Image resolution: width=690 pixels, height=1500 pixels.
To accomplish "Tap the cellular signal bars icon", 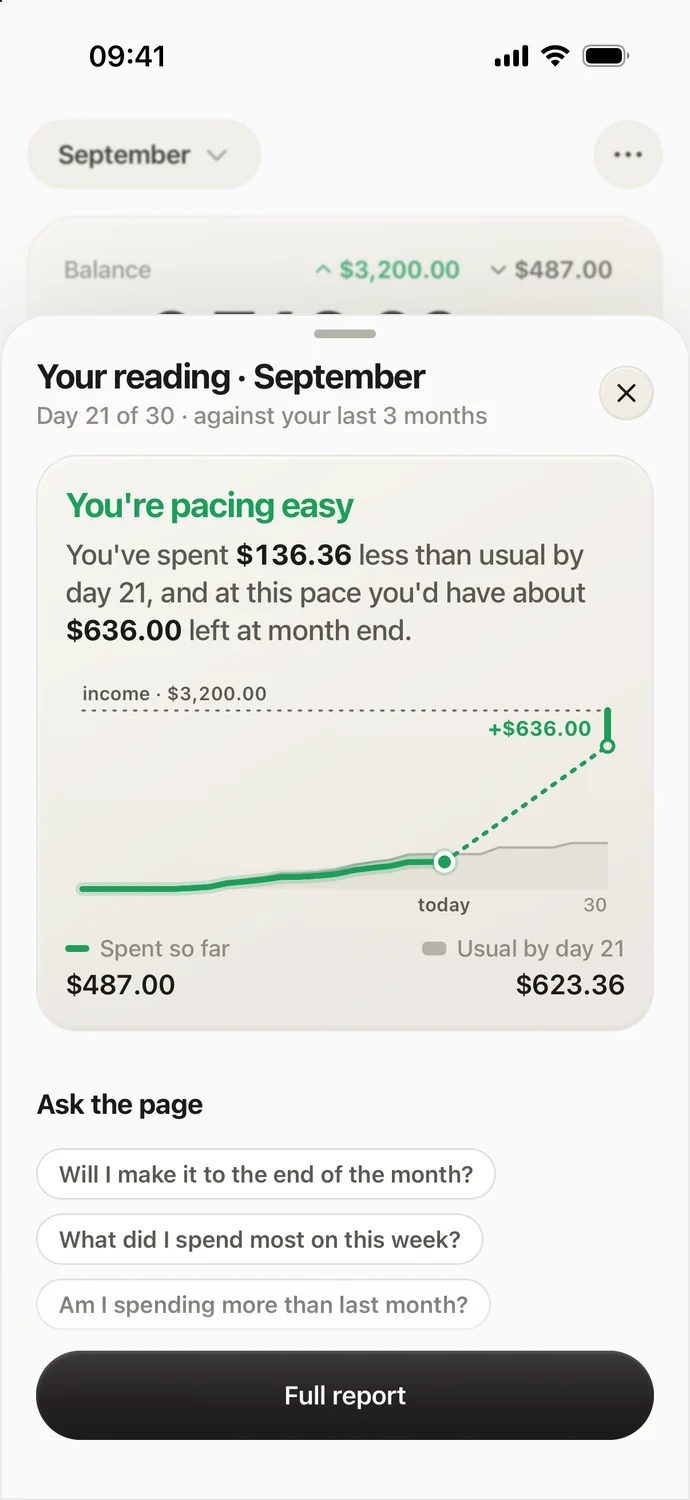I will pyautogui.click(x=512, y=56).
